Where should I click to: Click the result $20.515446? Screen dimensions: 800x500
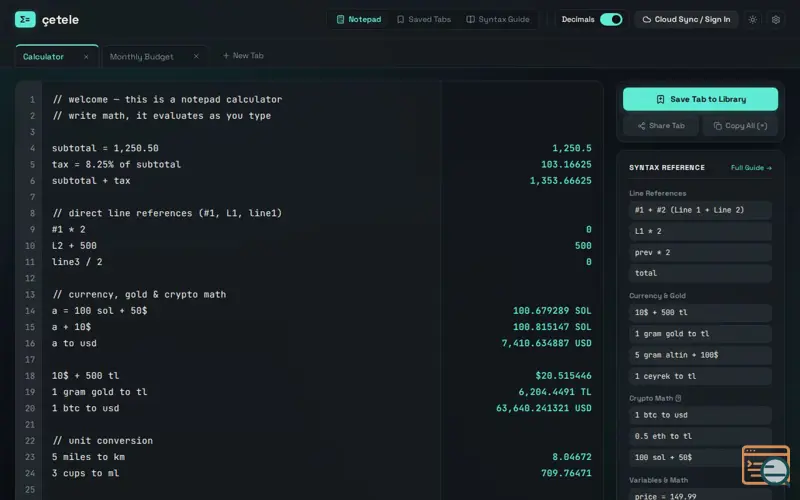click(563, 376)
